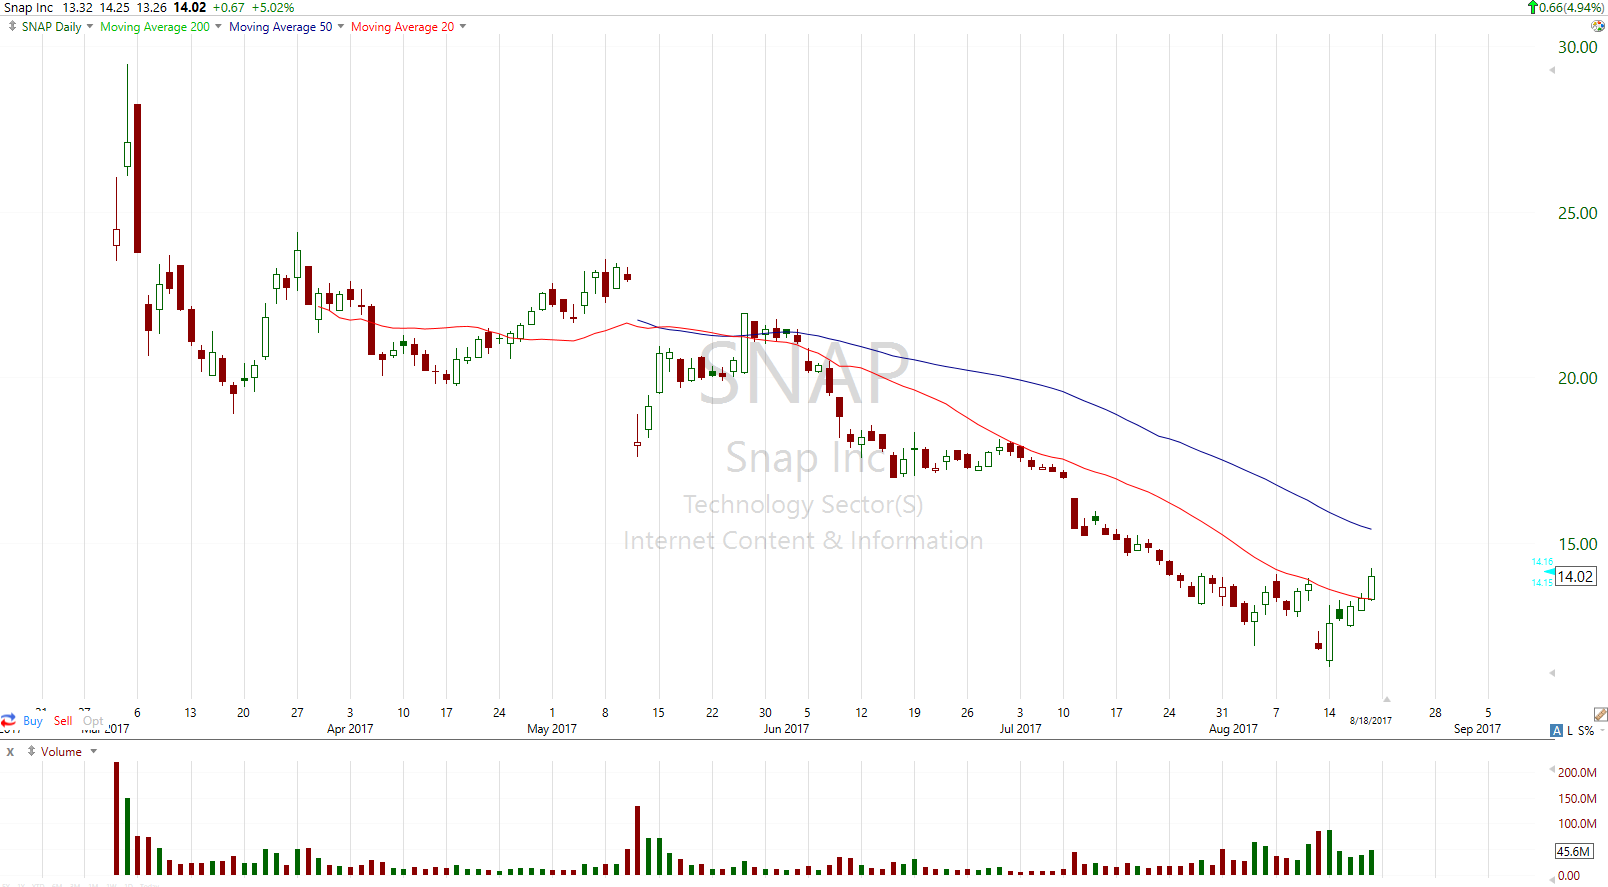Click the Aug 2017 label on date axis

point(1233,729)
